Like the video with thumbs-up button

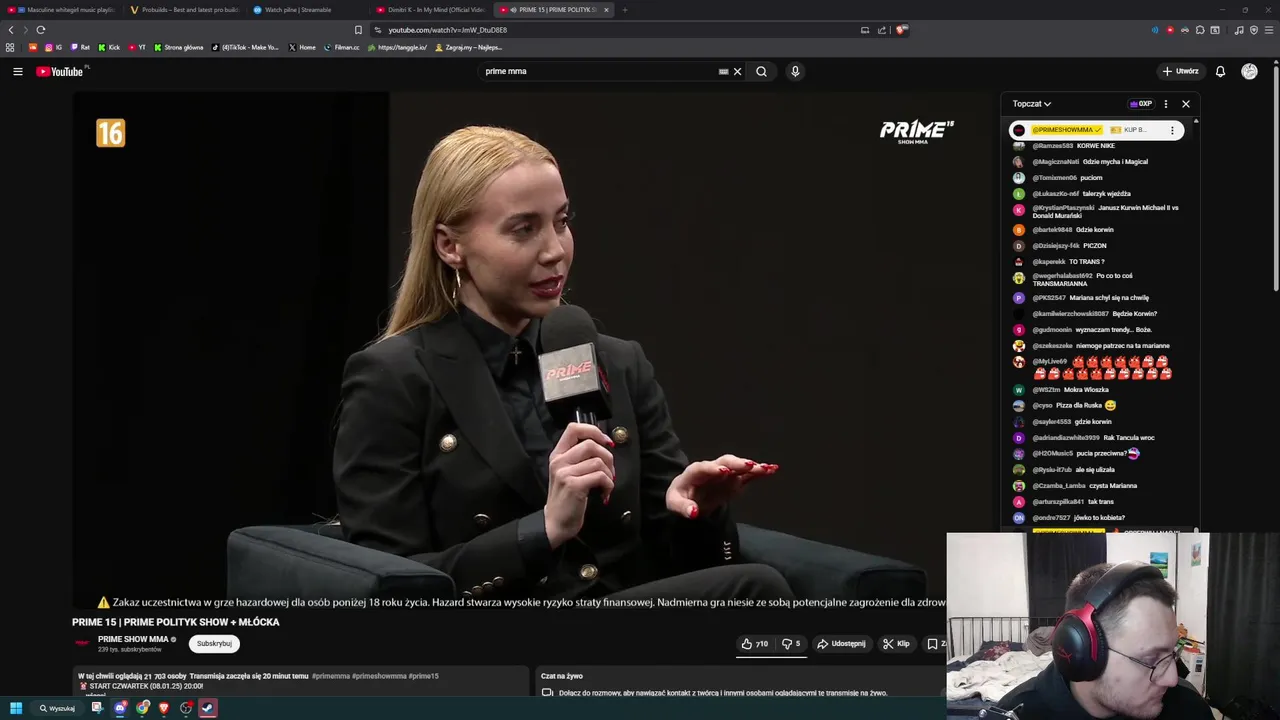(755, 644)
